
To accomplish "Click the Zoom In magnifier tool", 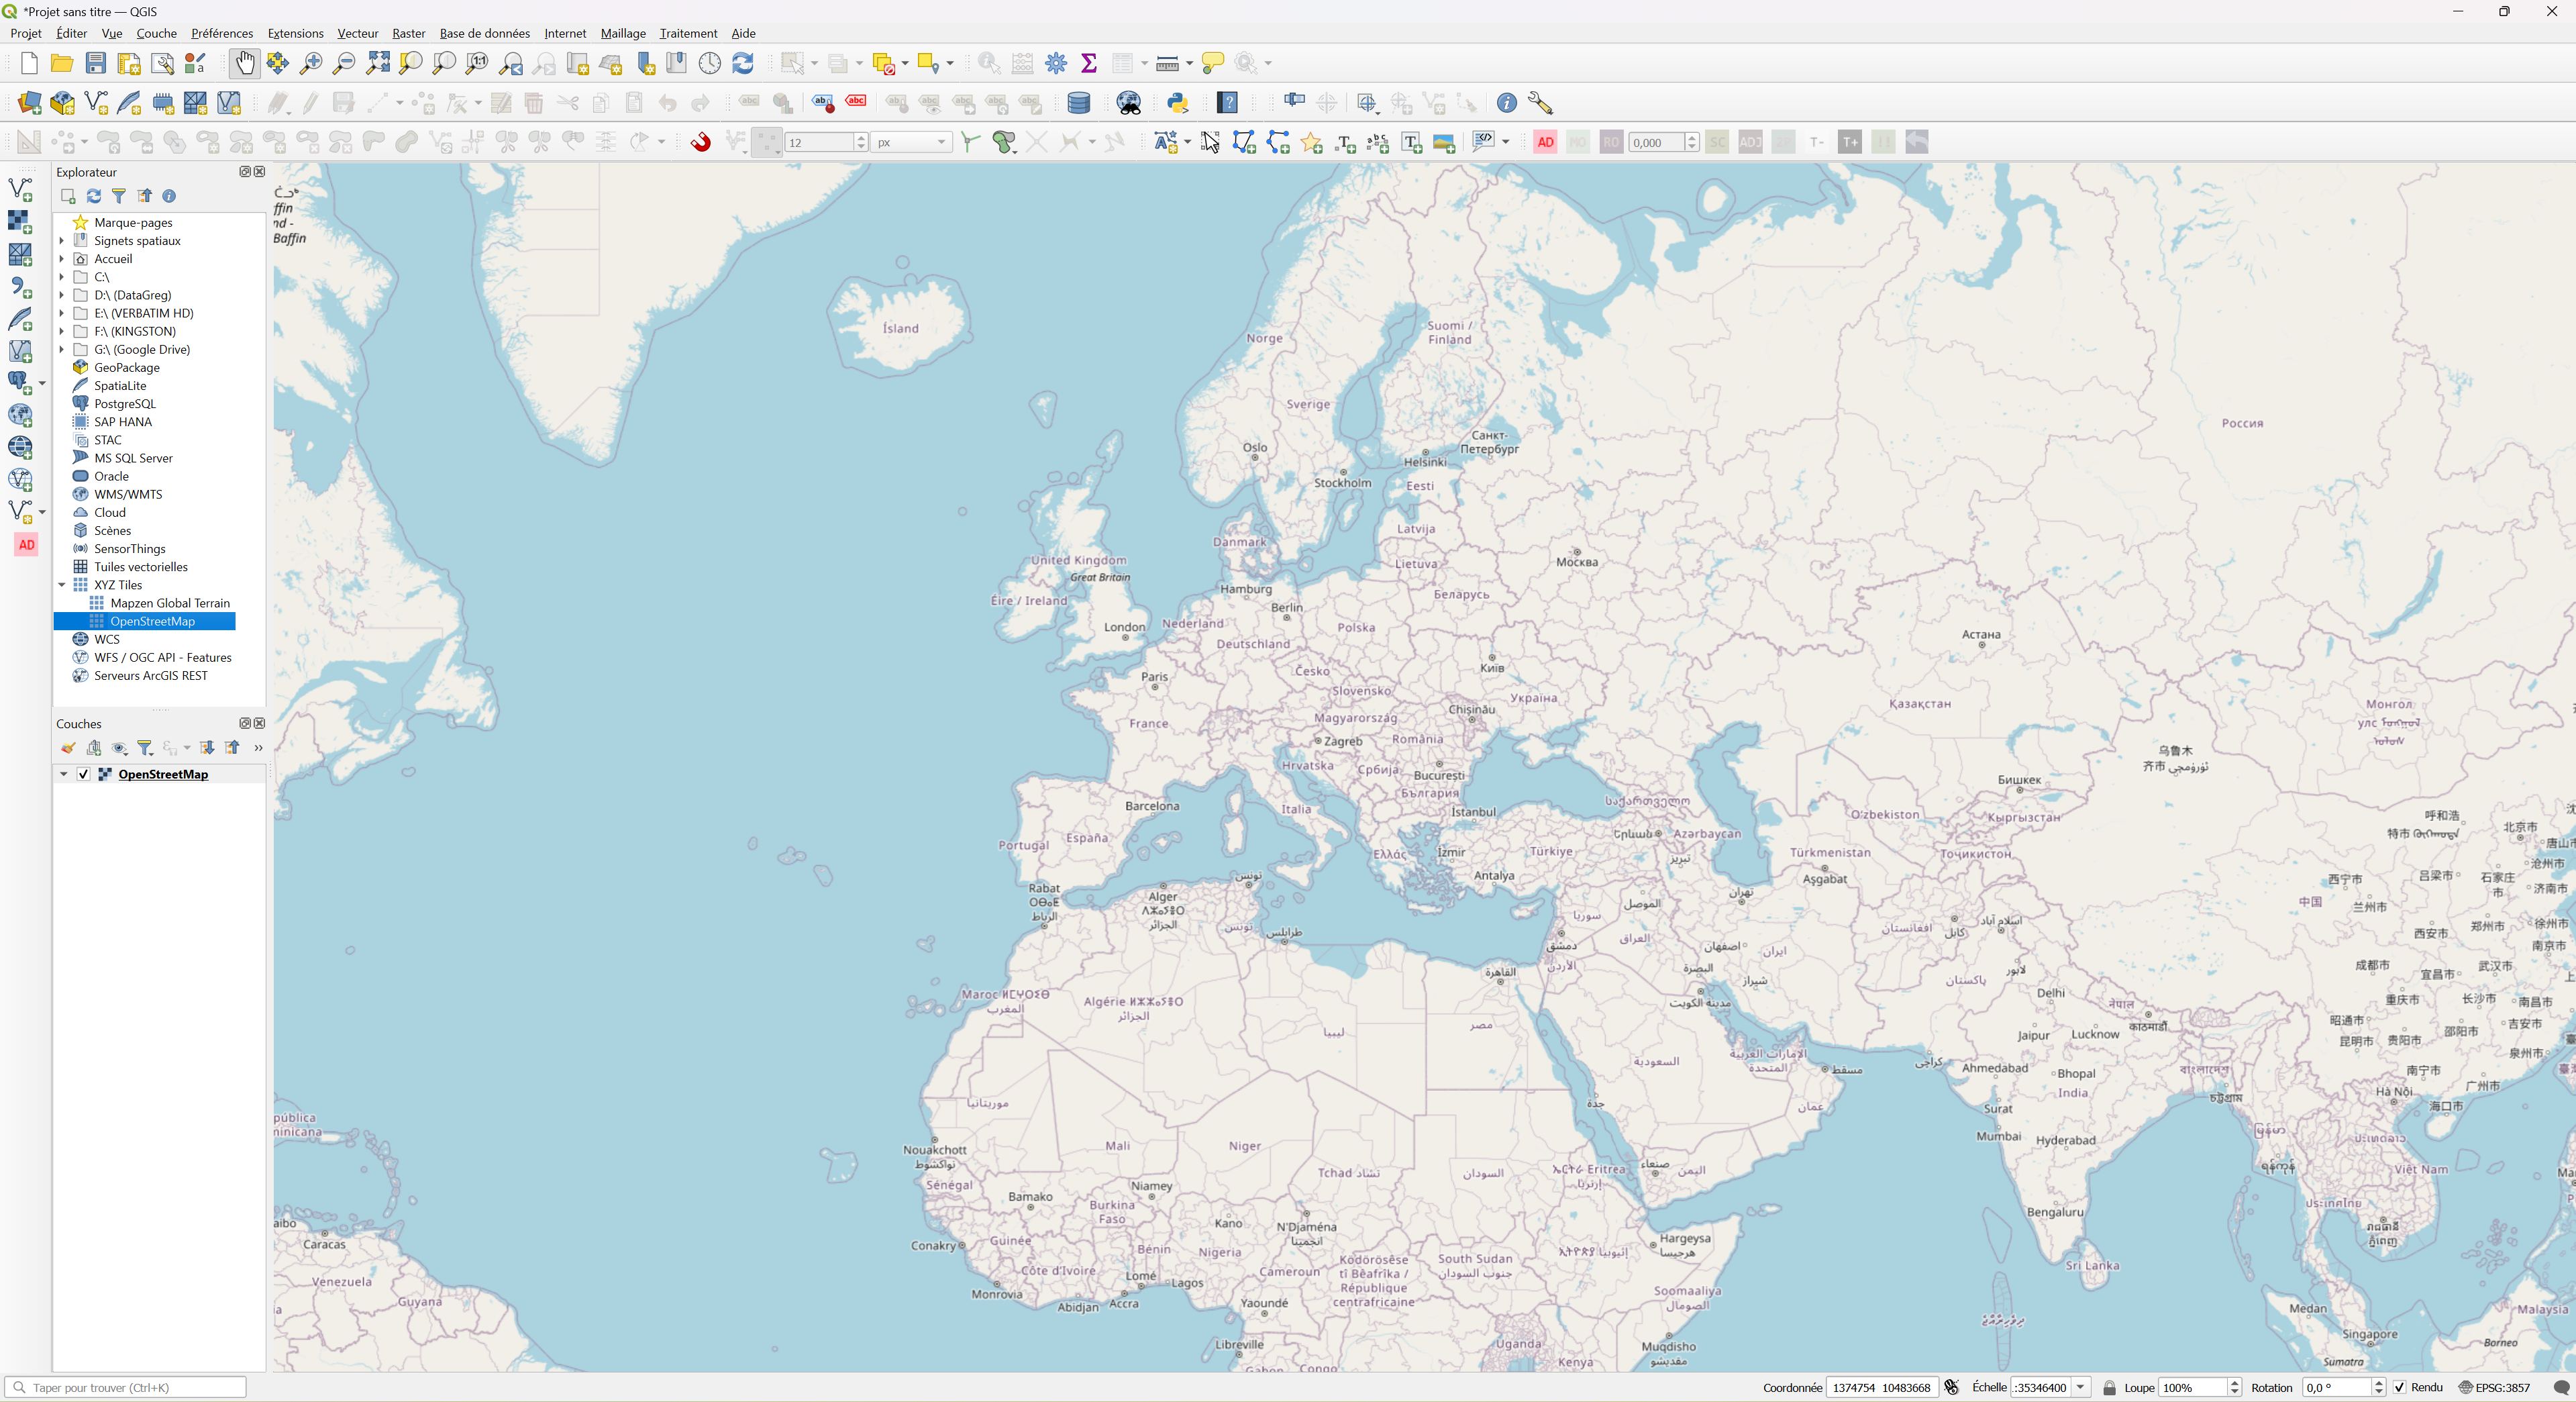I will pyautogui.click(x=311, y=63).
